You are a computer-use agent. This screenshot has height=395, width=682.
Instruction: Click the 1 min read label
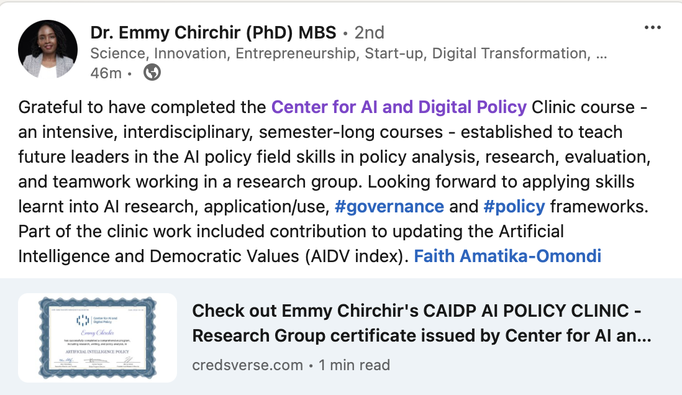[354, 365]
